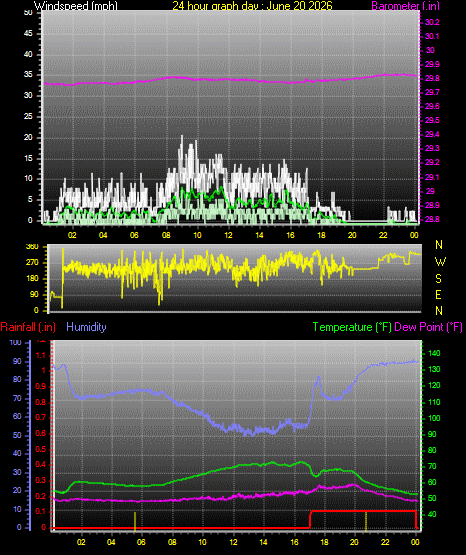Select the Temperature (°F) legend label
The height and width of the screenshot is (555, 466).
[352, 327]
